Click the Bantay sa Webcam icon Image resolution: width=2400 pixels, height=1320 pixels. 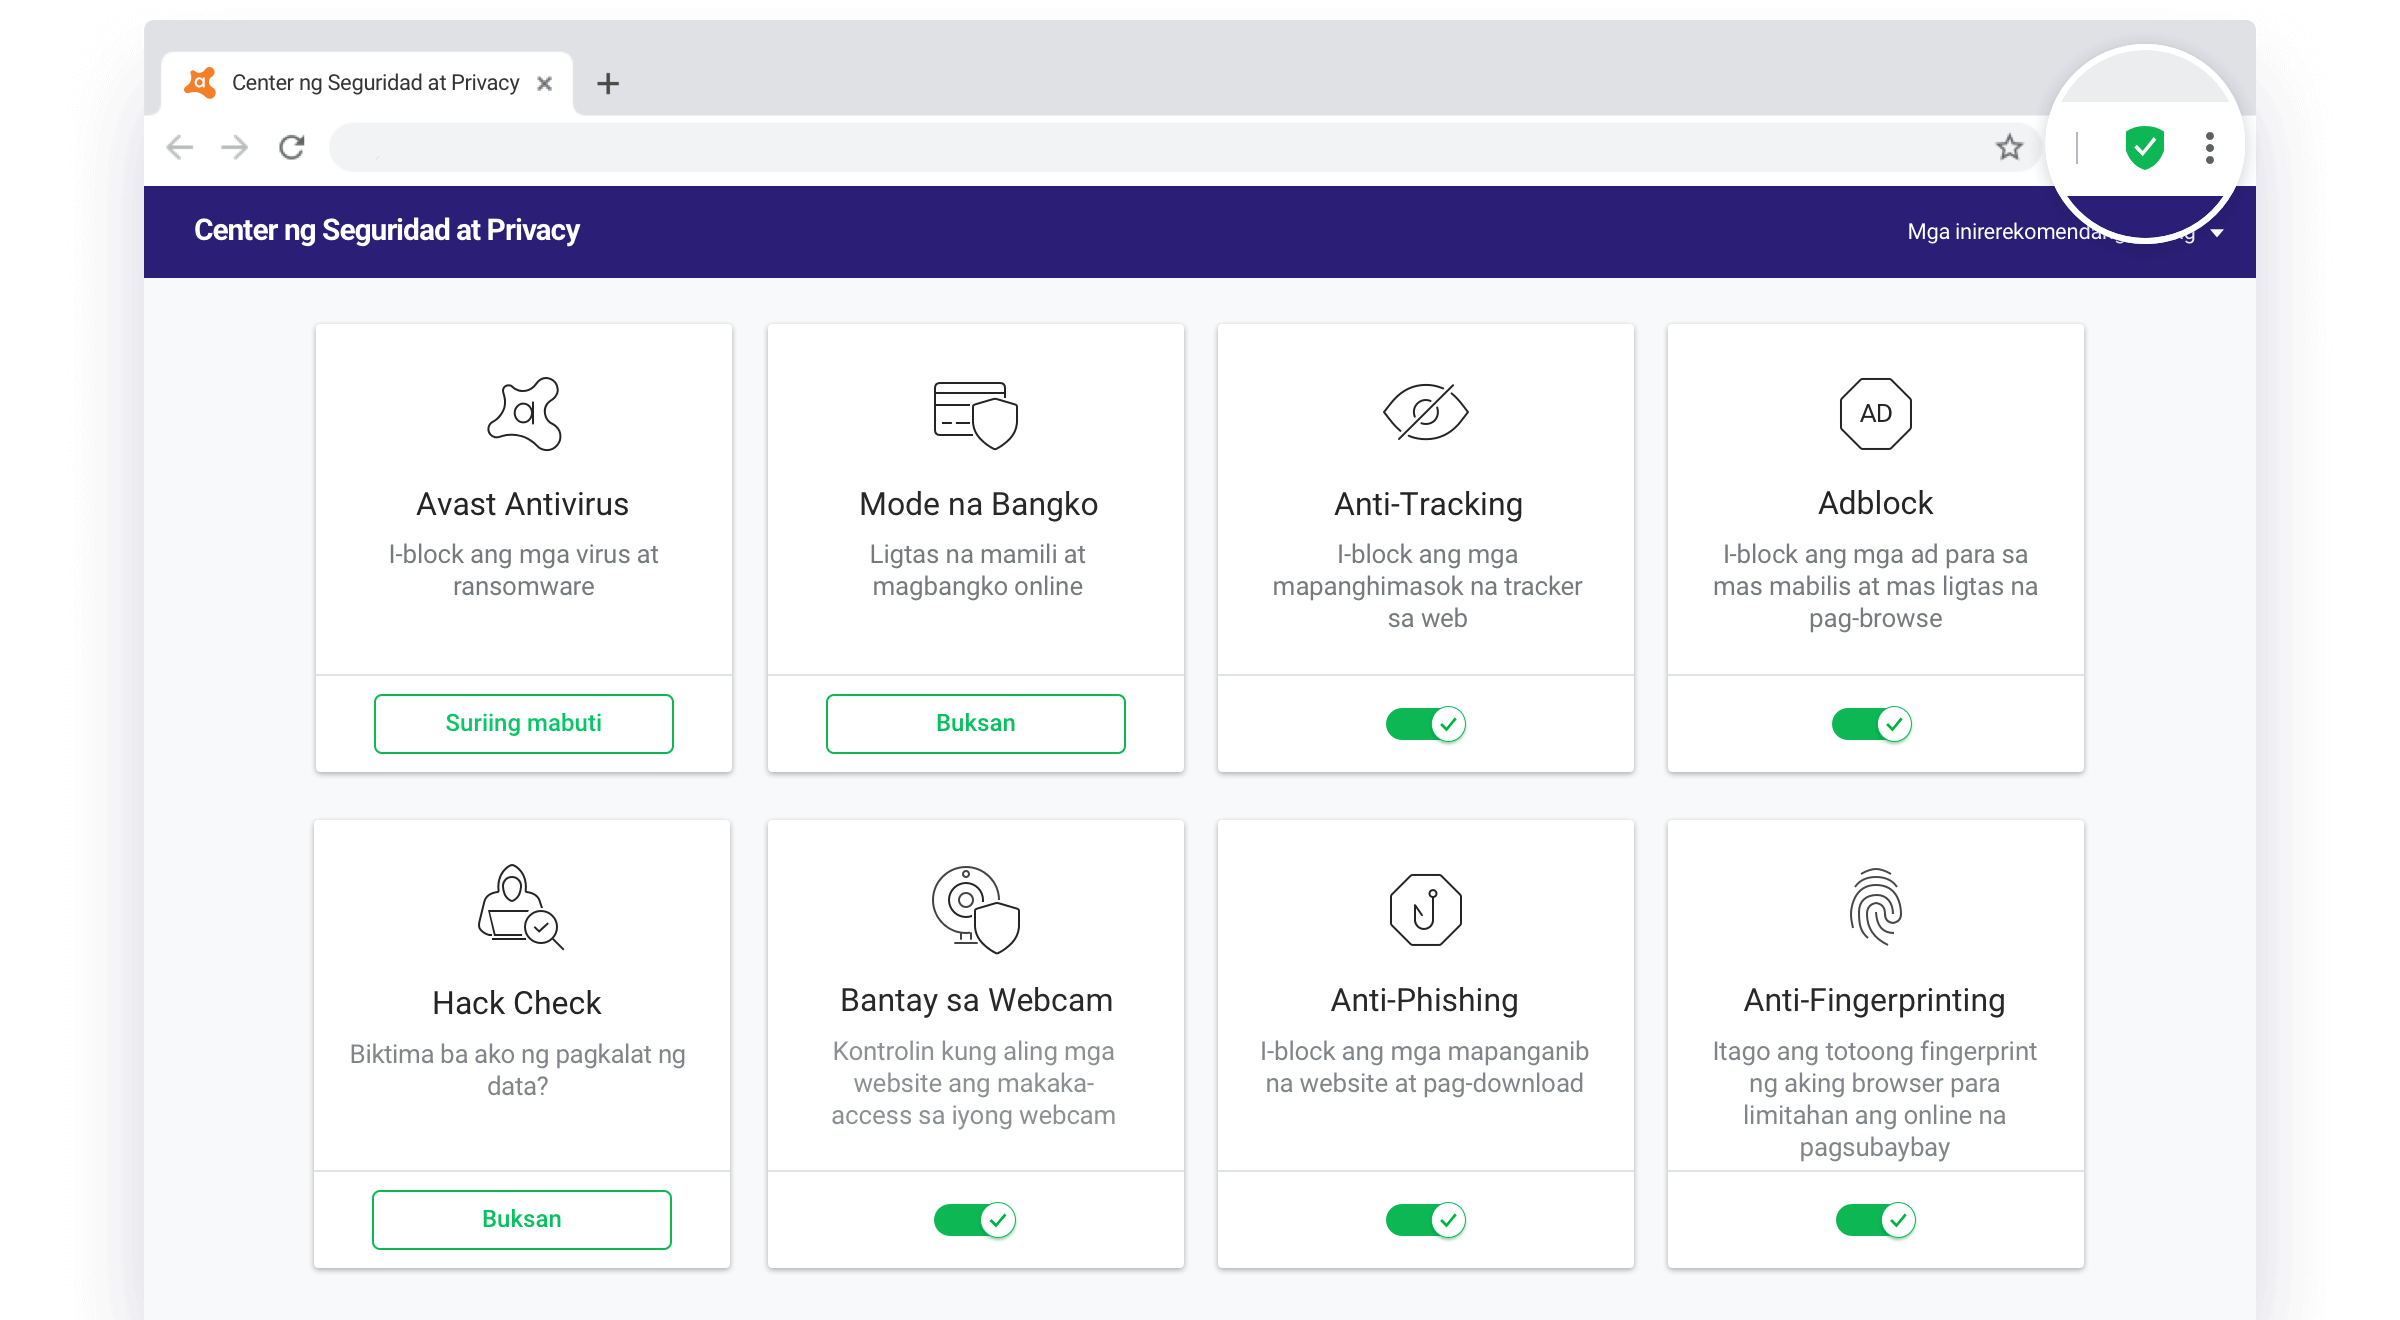coord(975,909)
